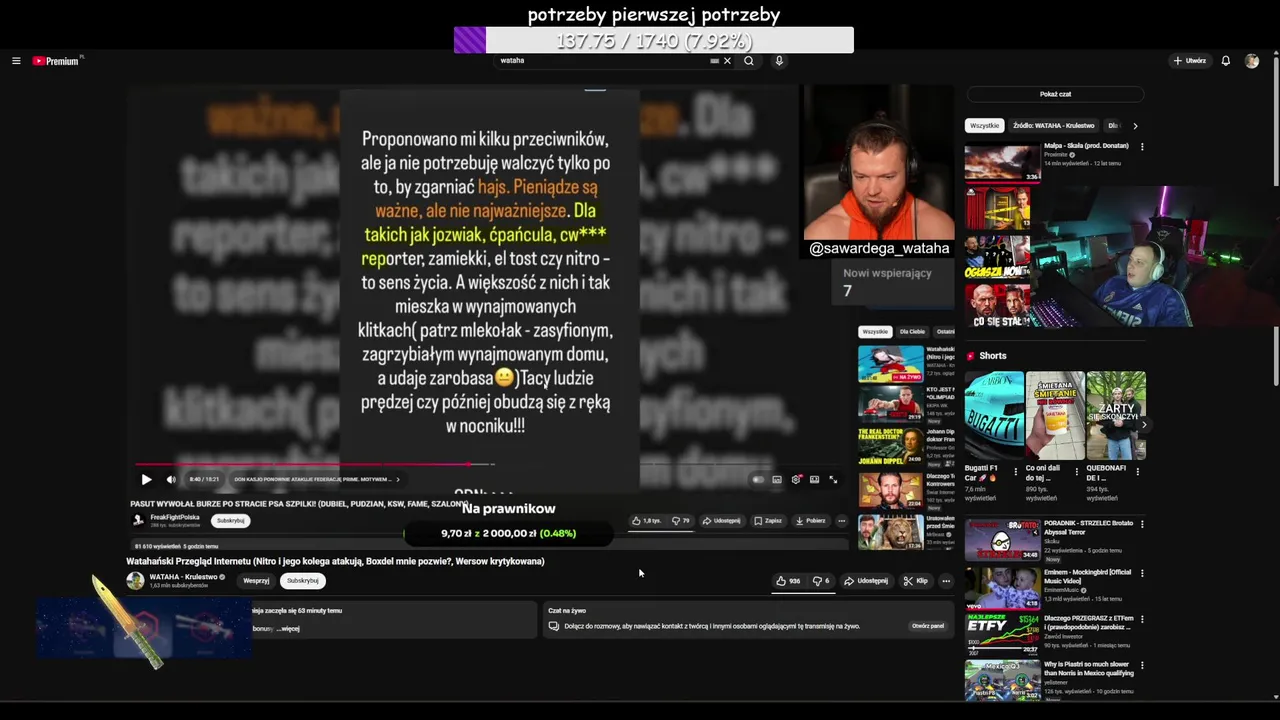Open Eminem - Mockingbird video
1280x720 pixels.
click(x=1003, y=588)
